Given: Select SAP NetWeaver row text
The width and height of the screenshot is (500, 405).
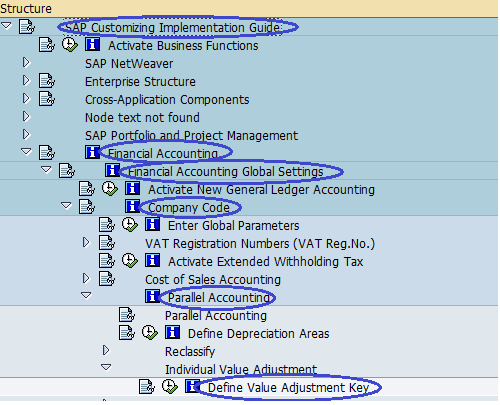Looking at the screenshot, I should (129, 64).
